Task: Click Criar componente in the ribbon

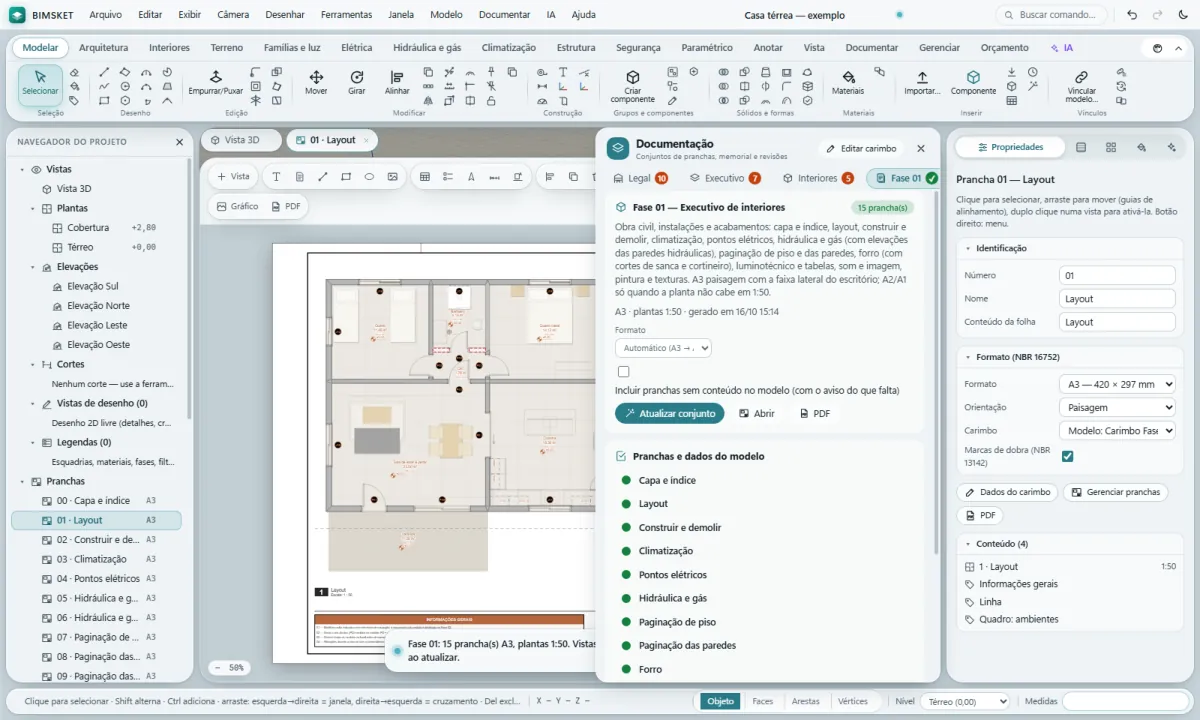Action: 633,86
